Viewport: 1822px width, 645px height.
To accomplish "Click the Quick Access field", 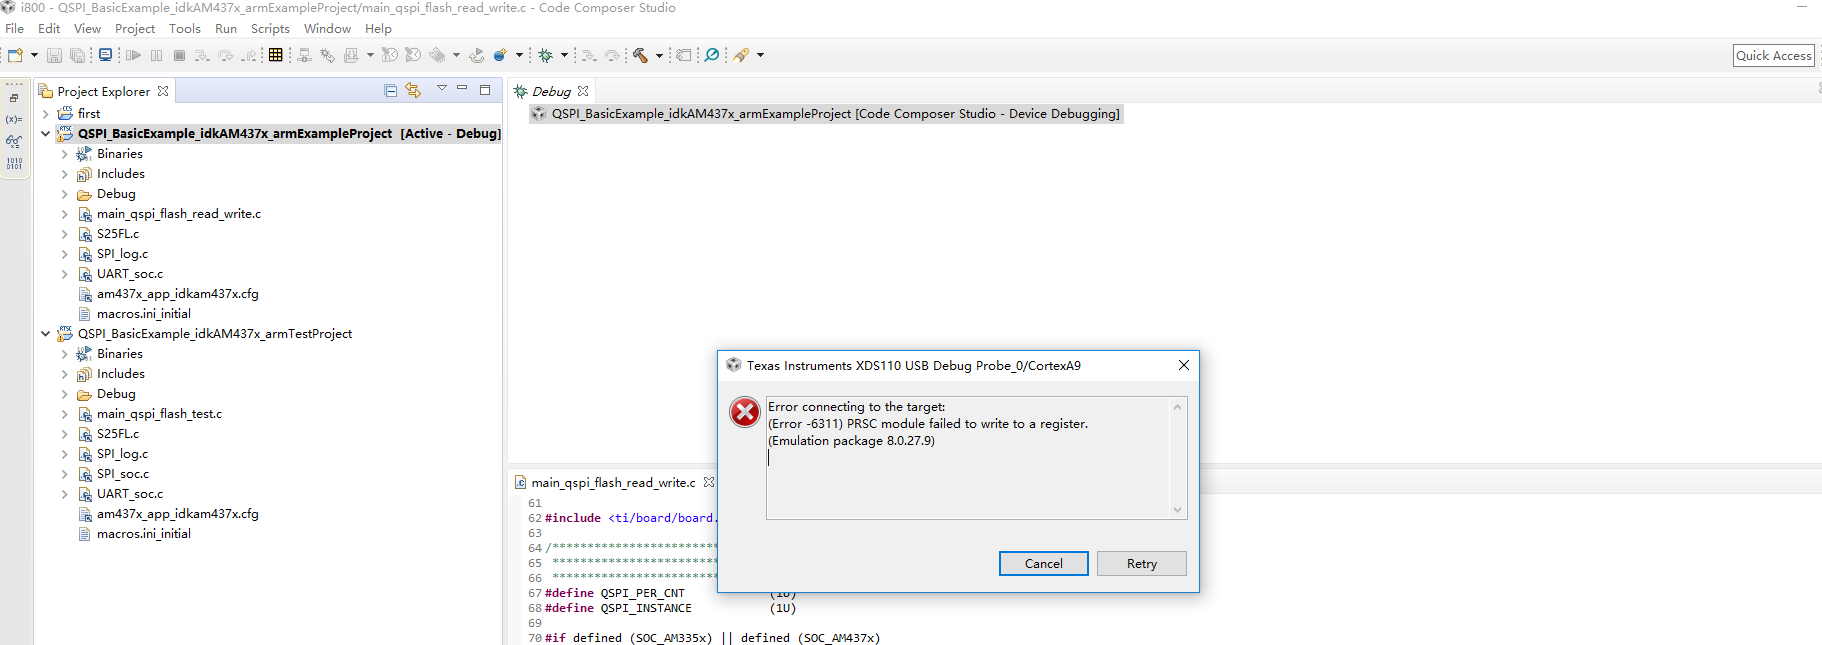I will click(1774, 56).
